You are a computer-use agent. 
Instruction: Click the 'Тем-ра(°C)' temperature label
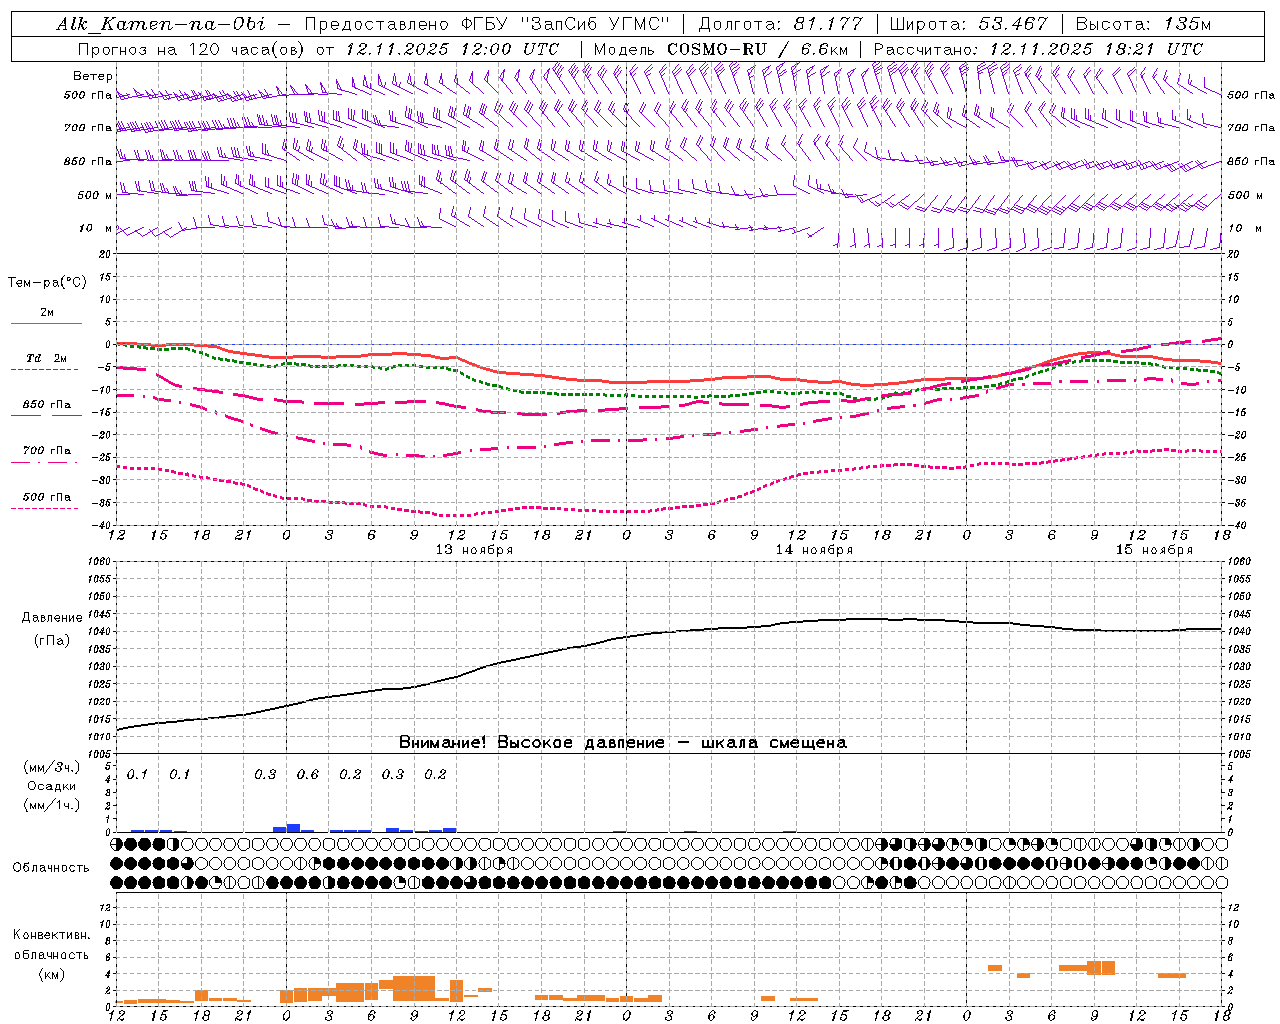[47, 283]
